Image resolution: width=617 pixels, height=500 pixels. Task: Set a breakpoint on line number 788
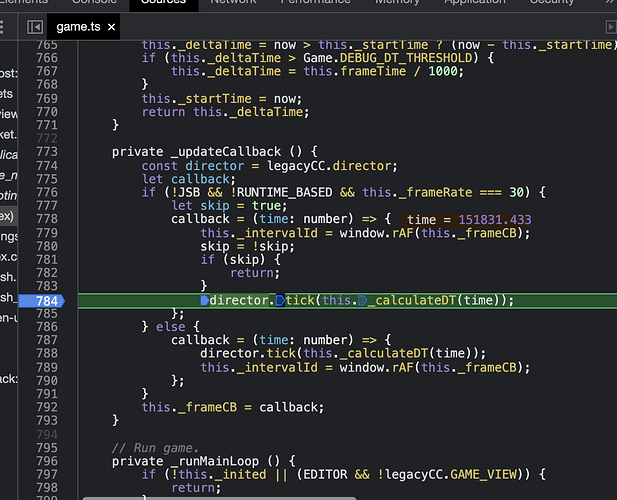pyautogui.click(x=47, y=353)
